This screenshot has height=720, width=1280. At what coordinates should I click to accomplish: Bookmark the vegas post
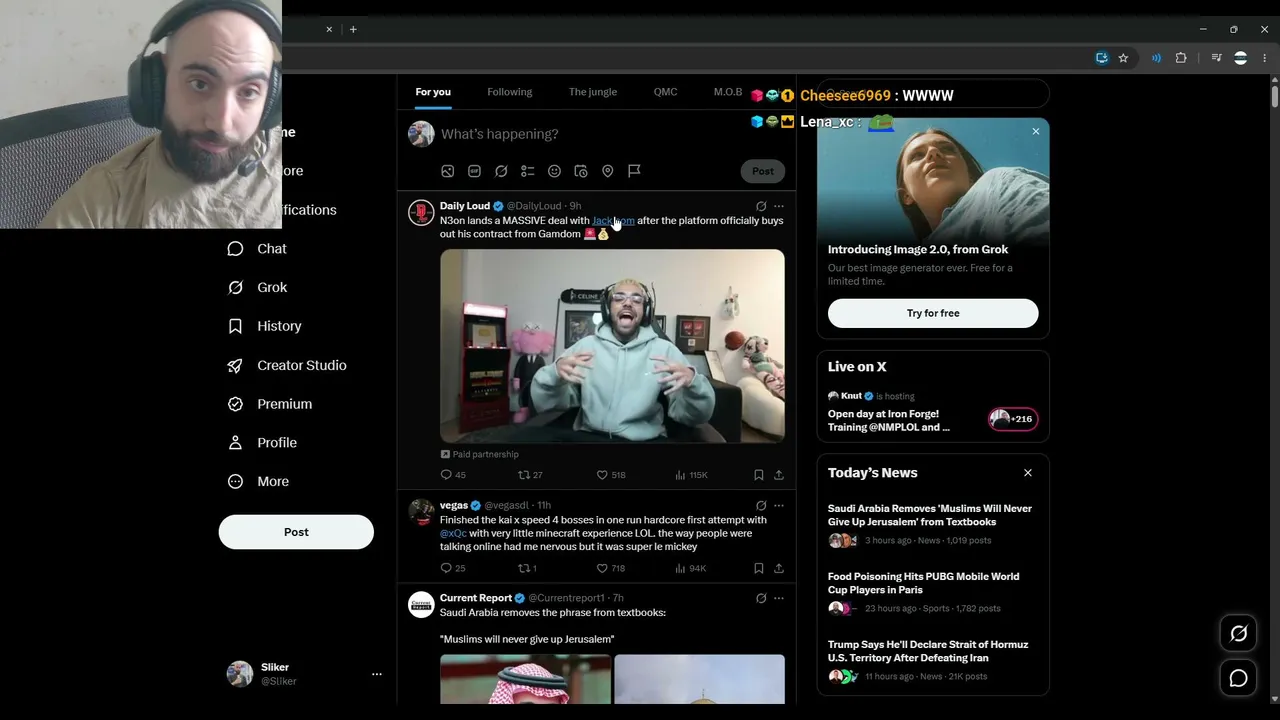point(759,568)
